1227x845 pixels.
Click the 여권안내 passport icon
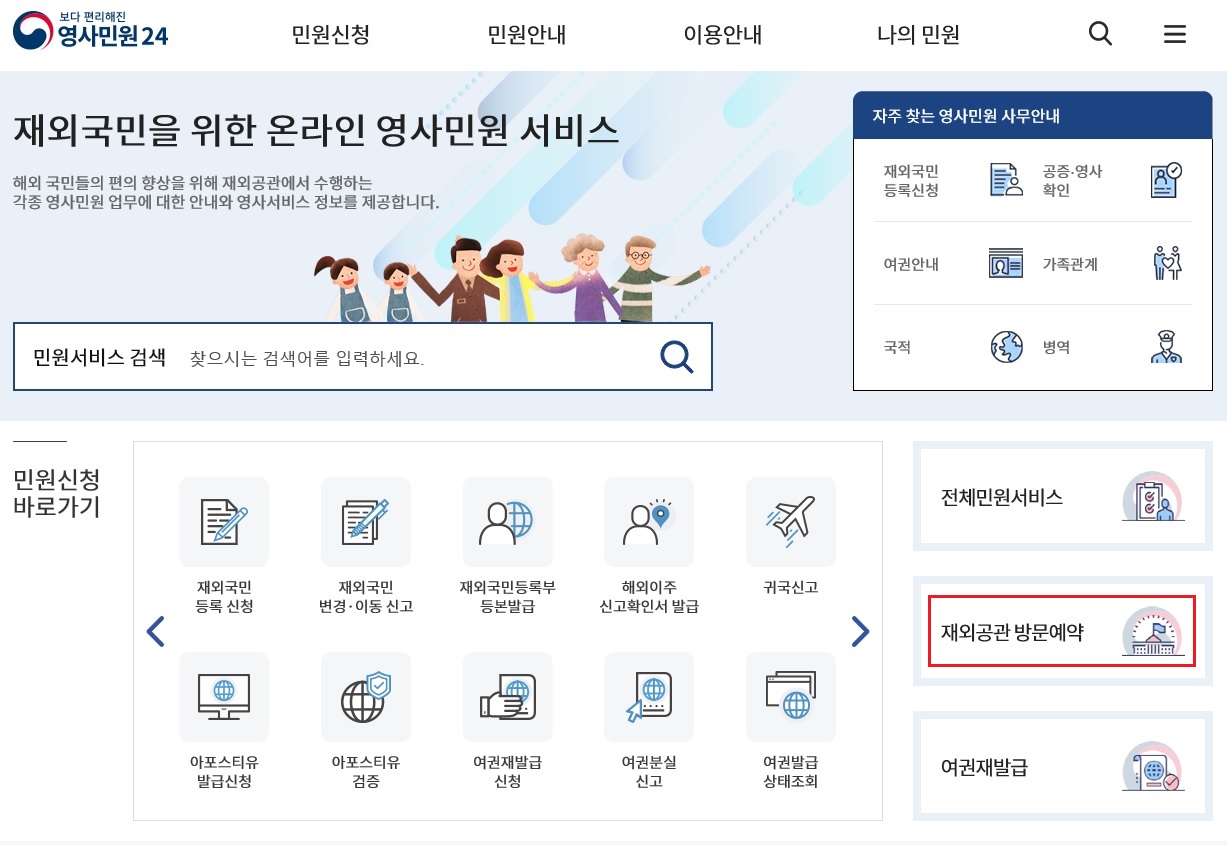[1006, 264]
